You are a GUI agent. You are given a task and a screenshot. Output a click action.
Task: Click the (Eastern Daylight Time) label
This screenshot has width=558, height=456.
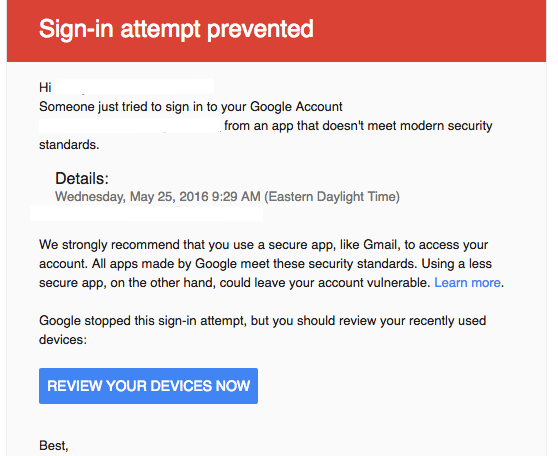pyautogui.click(x=332, y=196)
